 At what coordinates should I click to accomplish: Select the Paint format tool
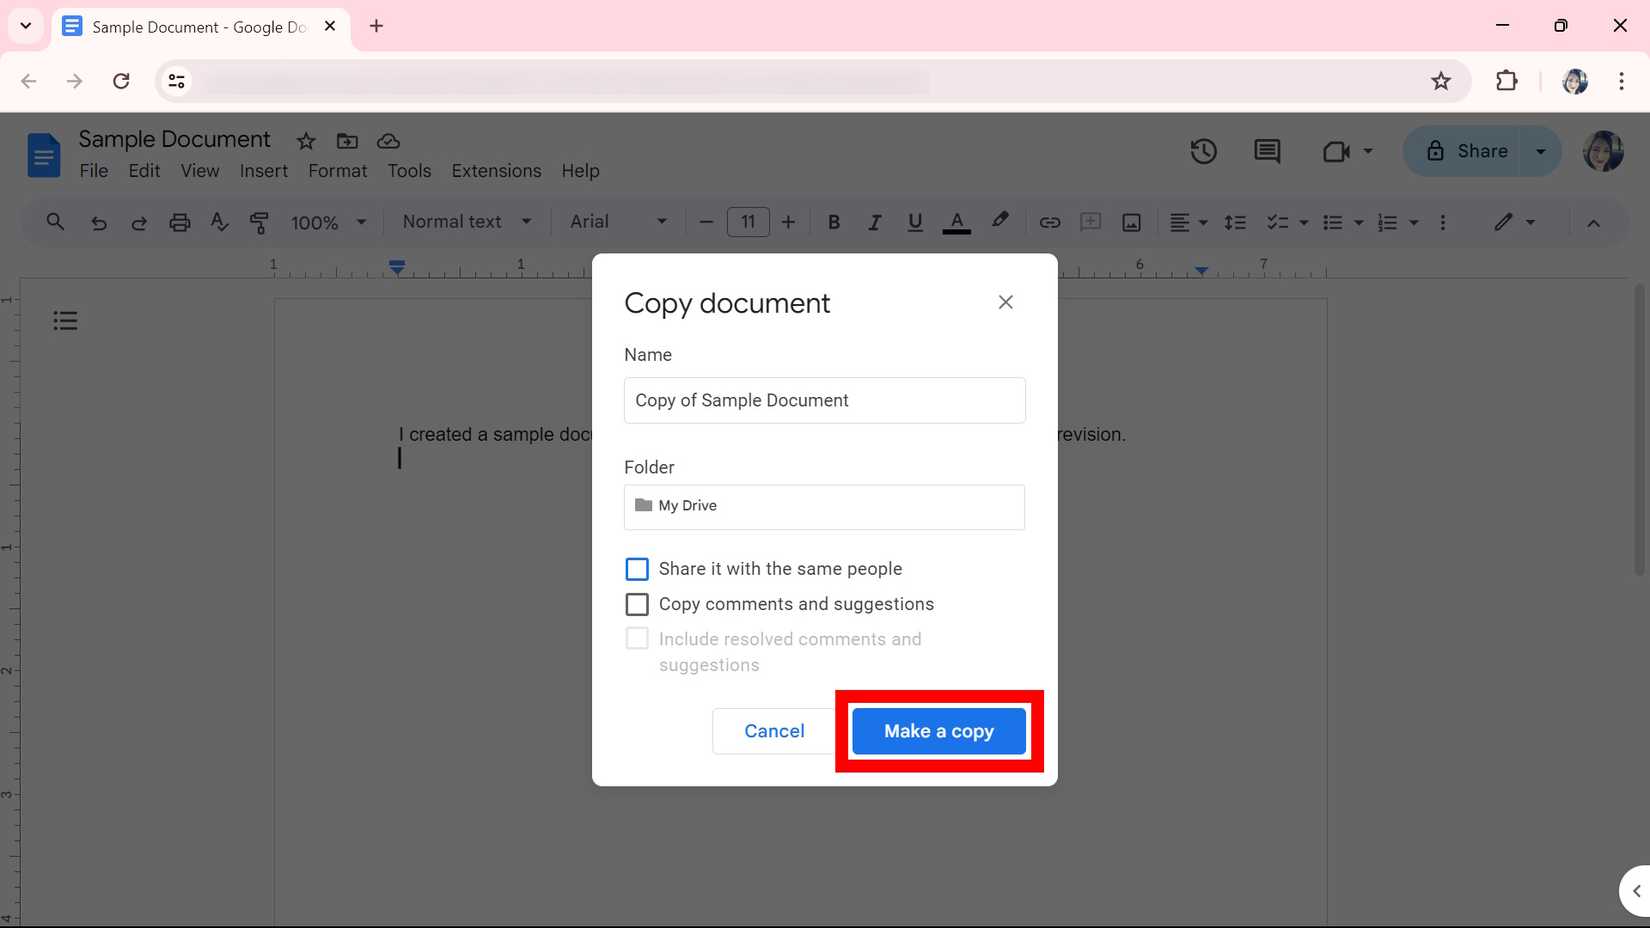259,222
